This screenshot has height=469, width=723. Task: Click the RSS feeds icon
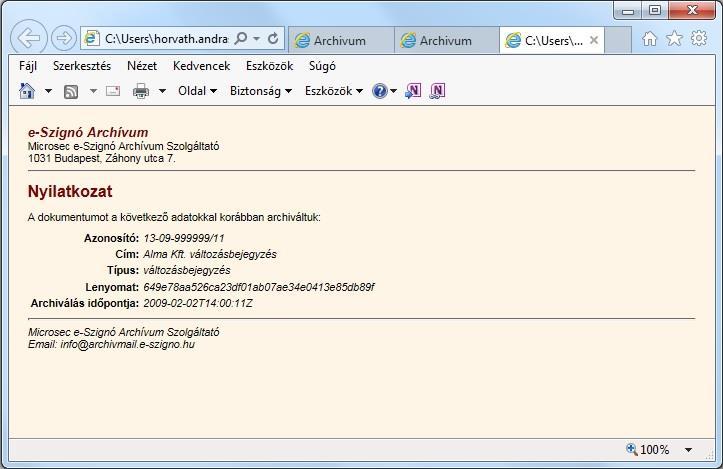coord(71,92)
